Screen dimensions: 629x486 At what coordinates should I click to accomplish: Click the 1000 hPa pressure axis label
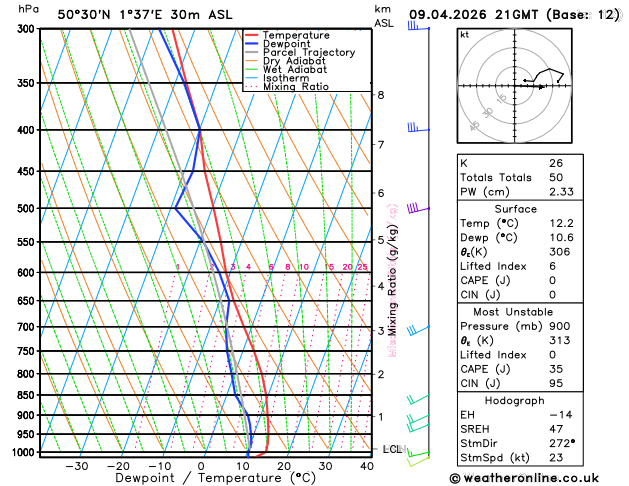(26, 452)
